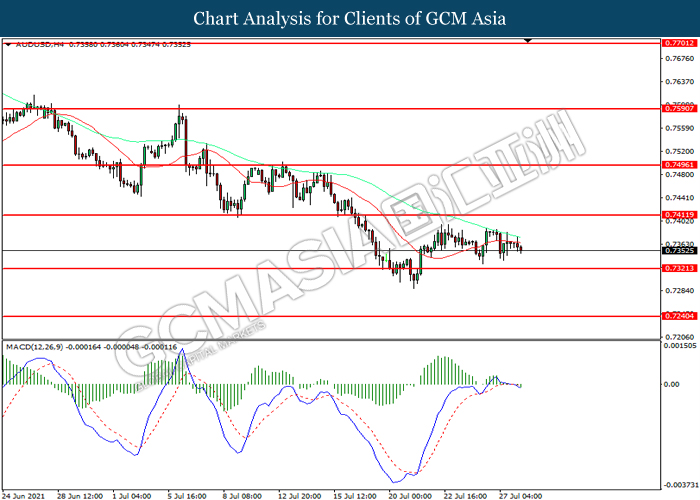This screenshot has width=700, height=500.
Task: Click the 20 Jul 00:00 time label
Action: coord(410,496)
